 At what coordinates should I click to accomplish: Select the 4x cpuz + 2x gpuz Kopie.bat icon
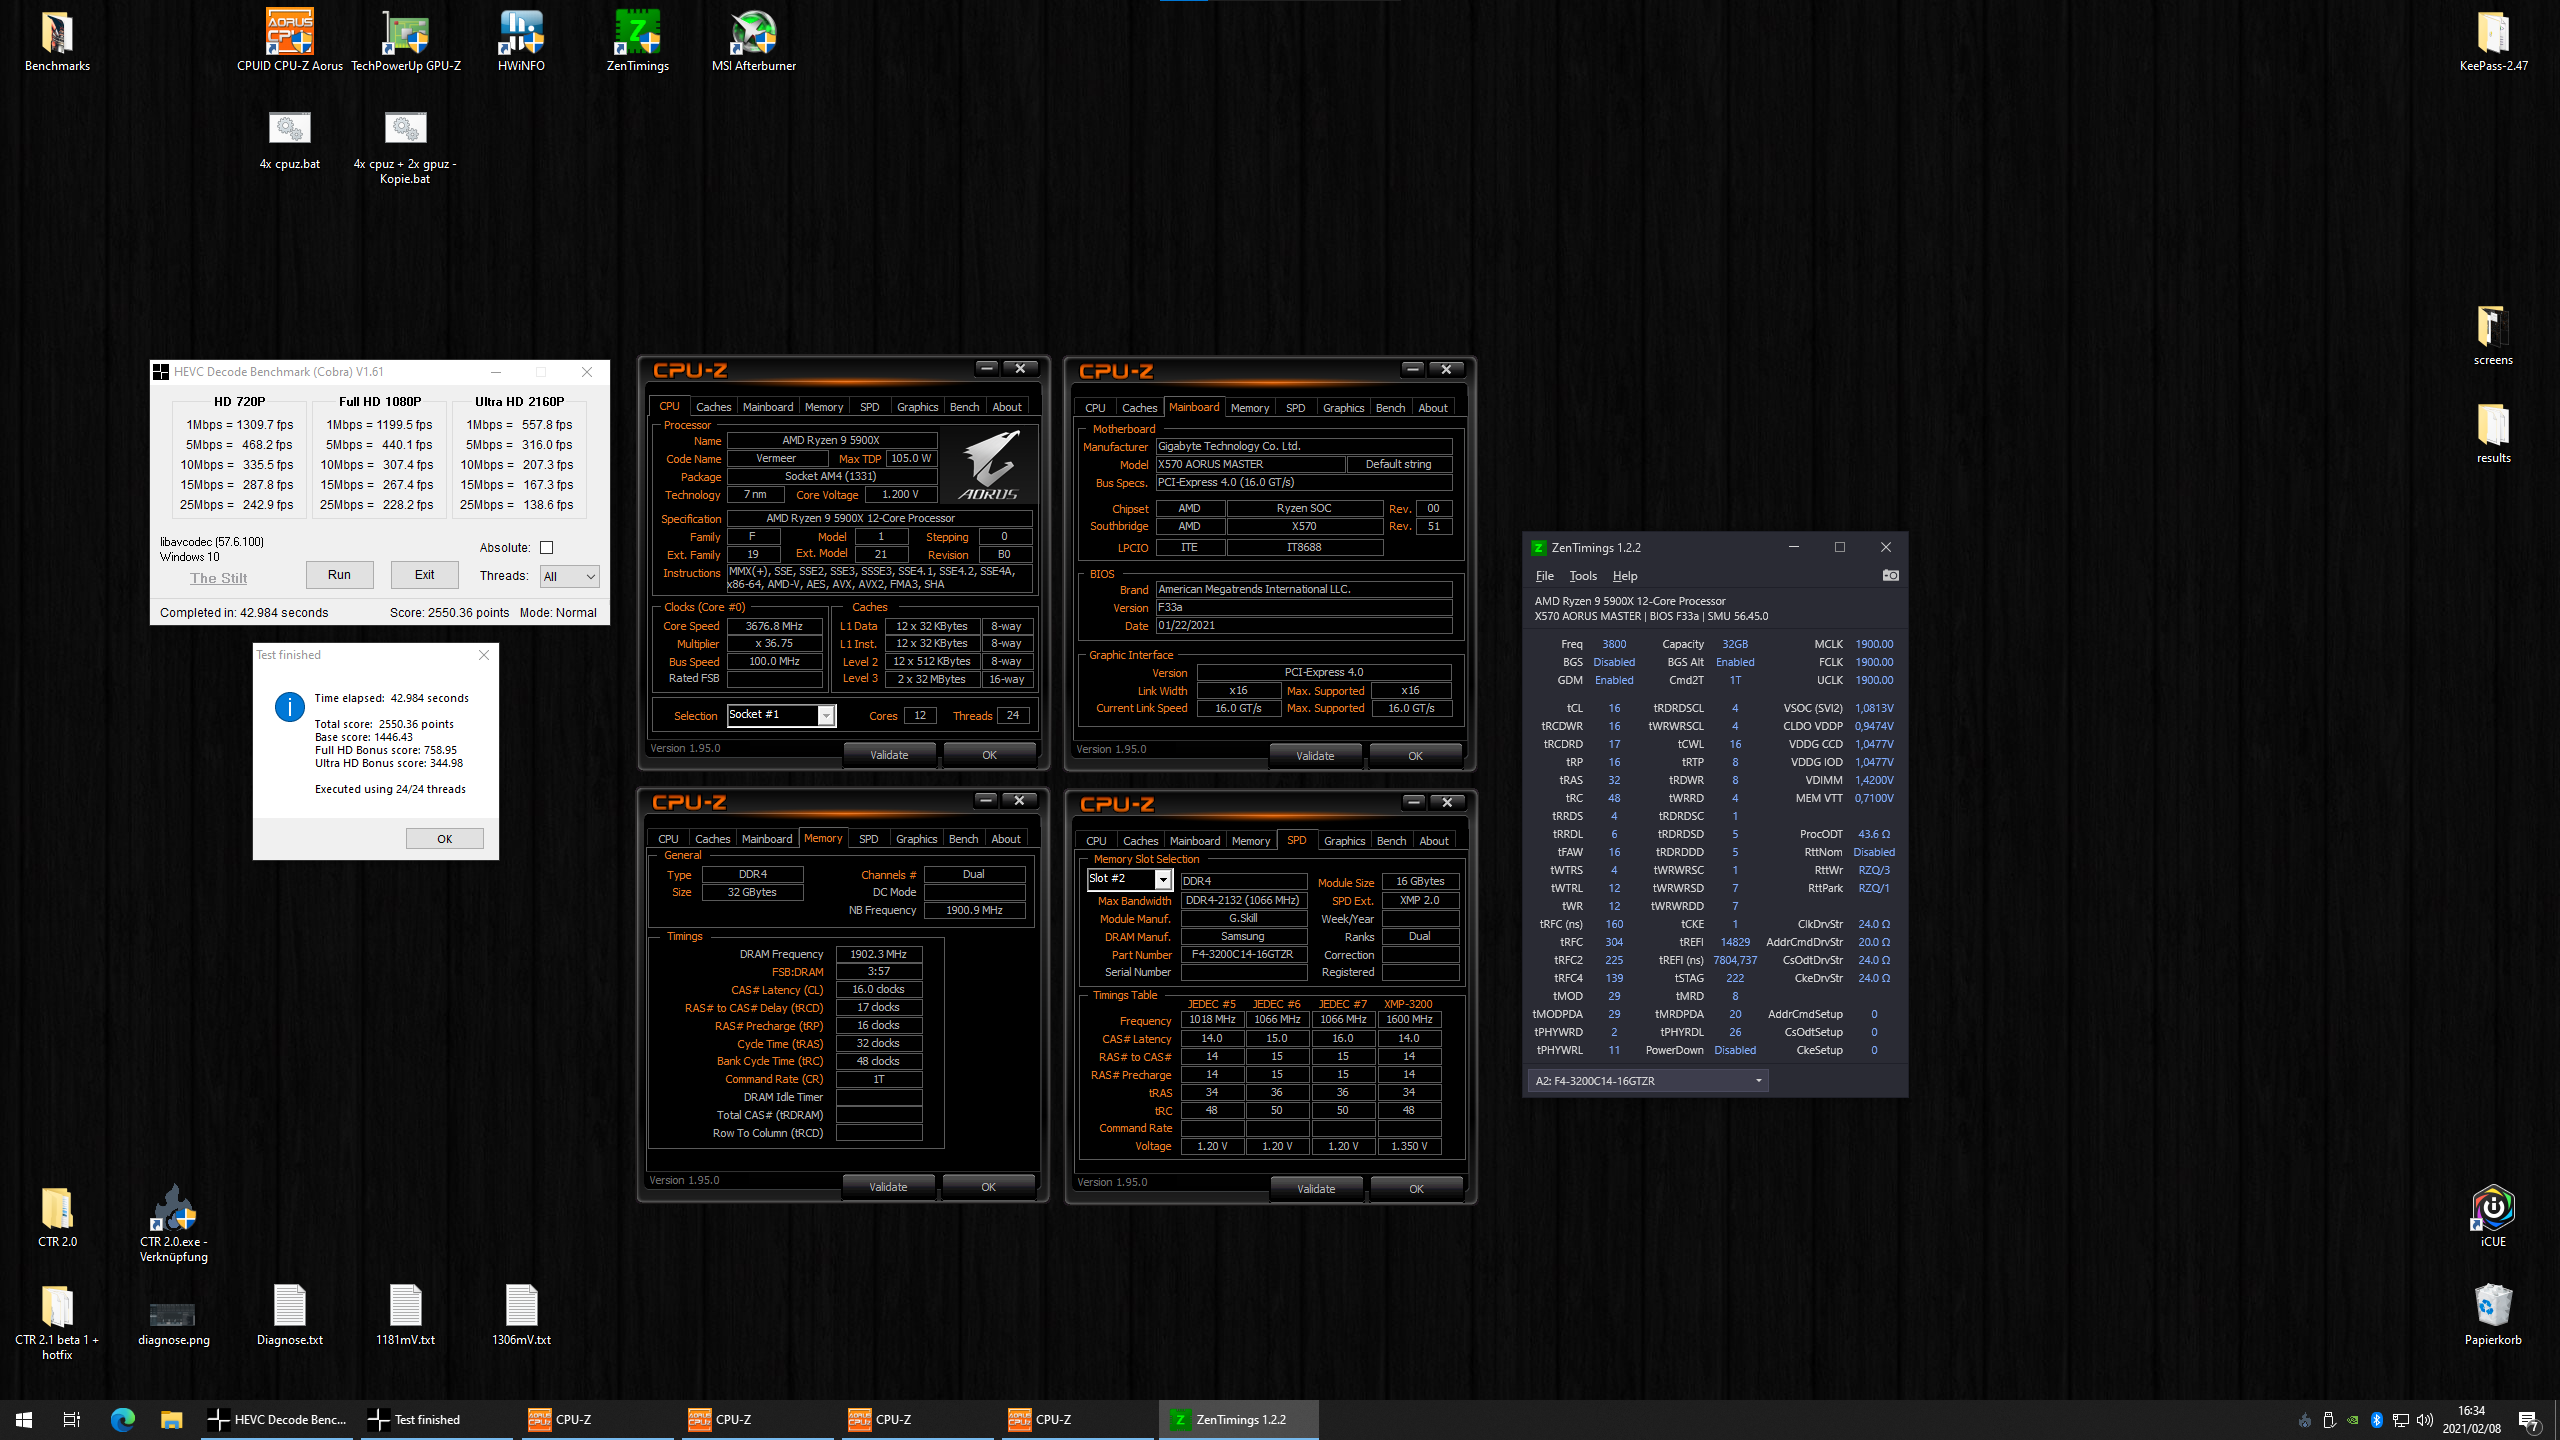pyautogui.click(x=405, y=147)
